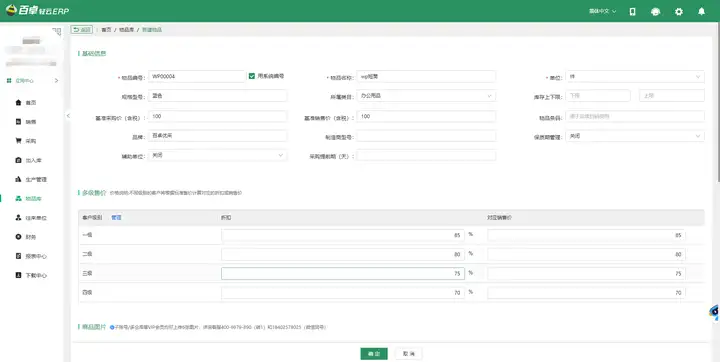Viewport: 720px width, 362px height.
Task: Click the 一级 corresponding sale price field
Action: [586, 235]
